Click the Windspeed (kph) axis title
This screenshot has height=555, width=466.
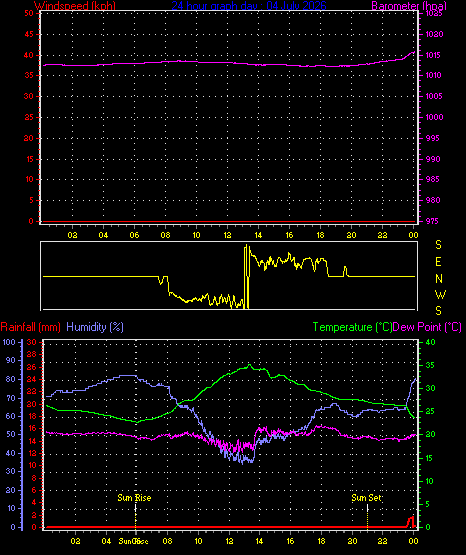click(x=75, y=6)
